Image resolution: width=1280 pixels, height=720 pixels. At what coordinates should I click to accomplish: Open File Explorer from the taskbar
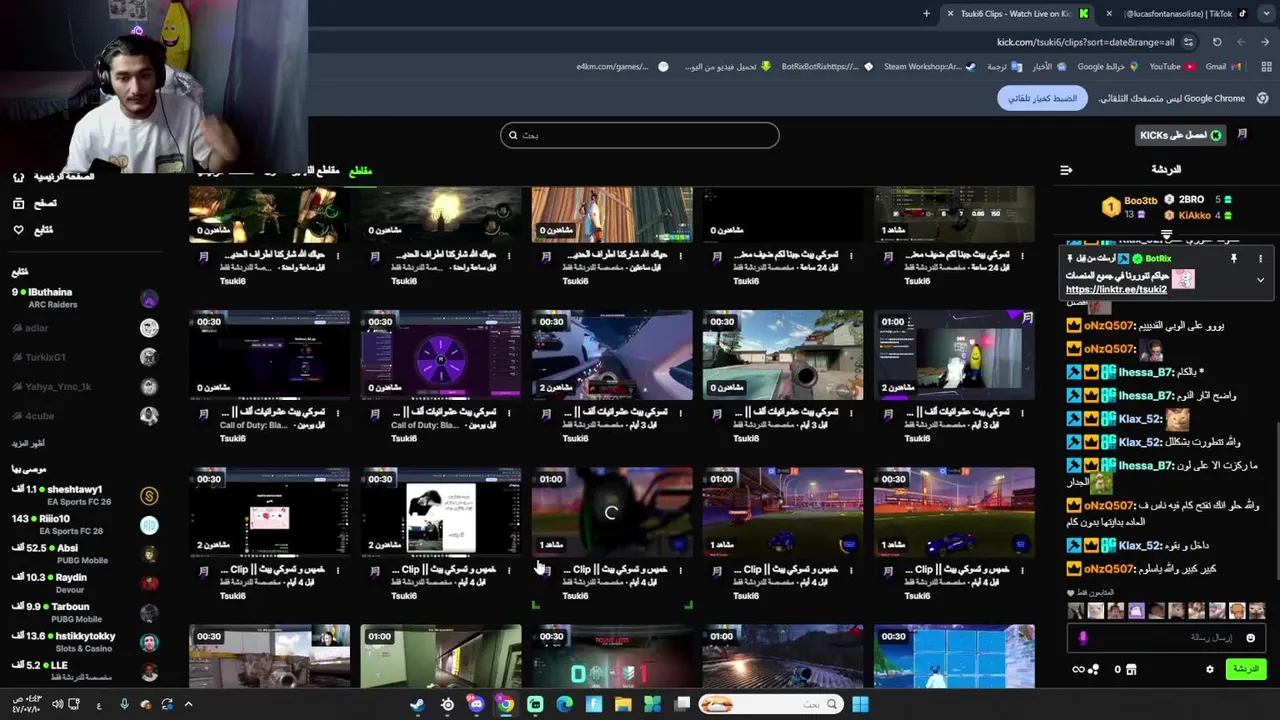tap(623, 704)
